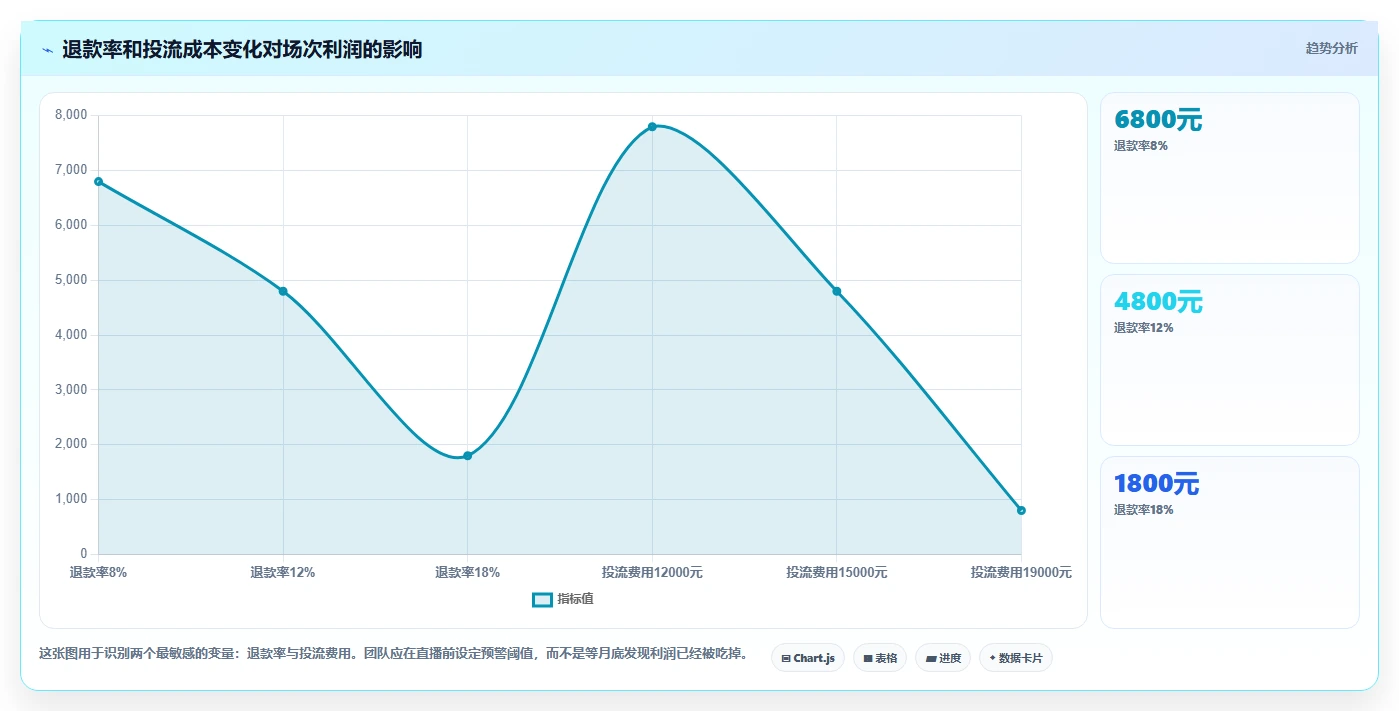
Task: Click the description text below the chart
Action: 393,654
